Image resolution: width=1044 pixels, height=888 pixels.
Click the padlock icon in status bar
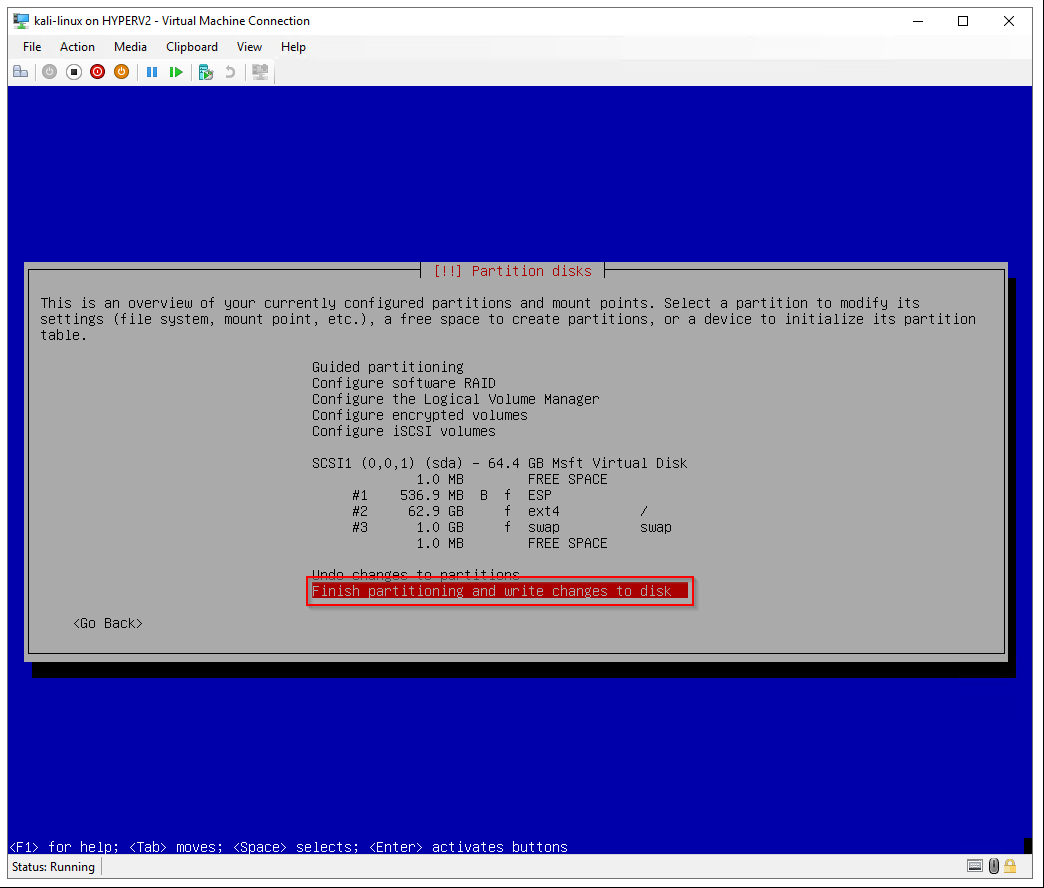(1010, 866)
